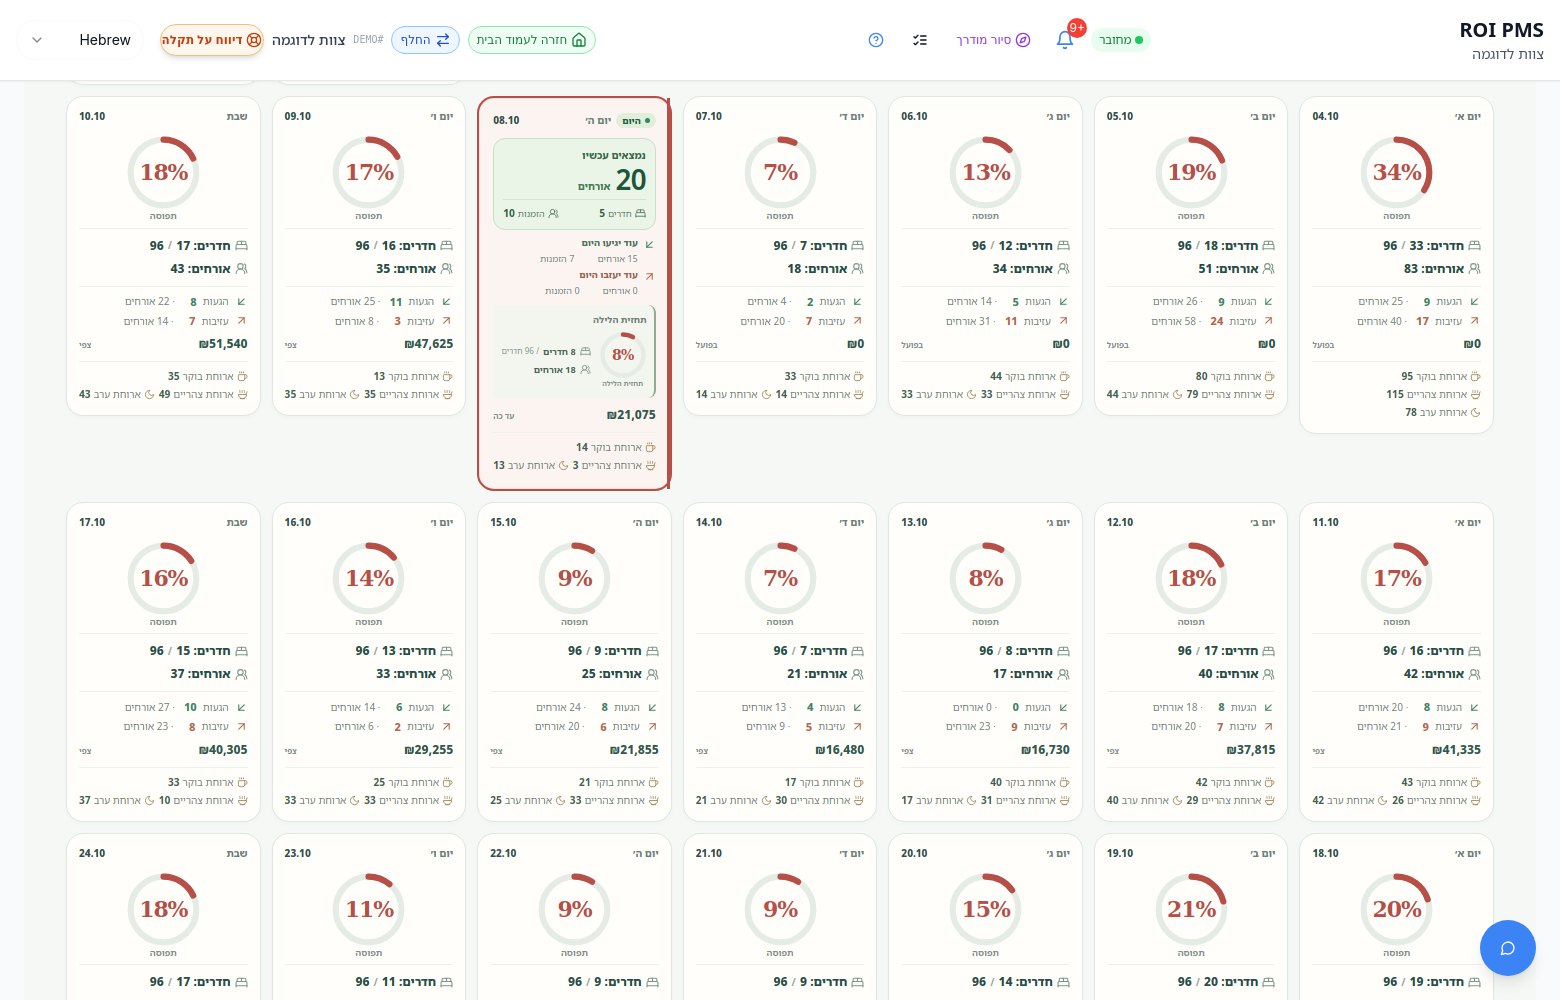Click the guests icon in the 17.10 card
Screen dimensions: 1560x1000
[x=241, y=675]
